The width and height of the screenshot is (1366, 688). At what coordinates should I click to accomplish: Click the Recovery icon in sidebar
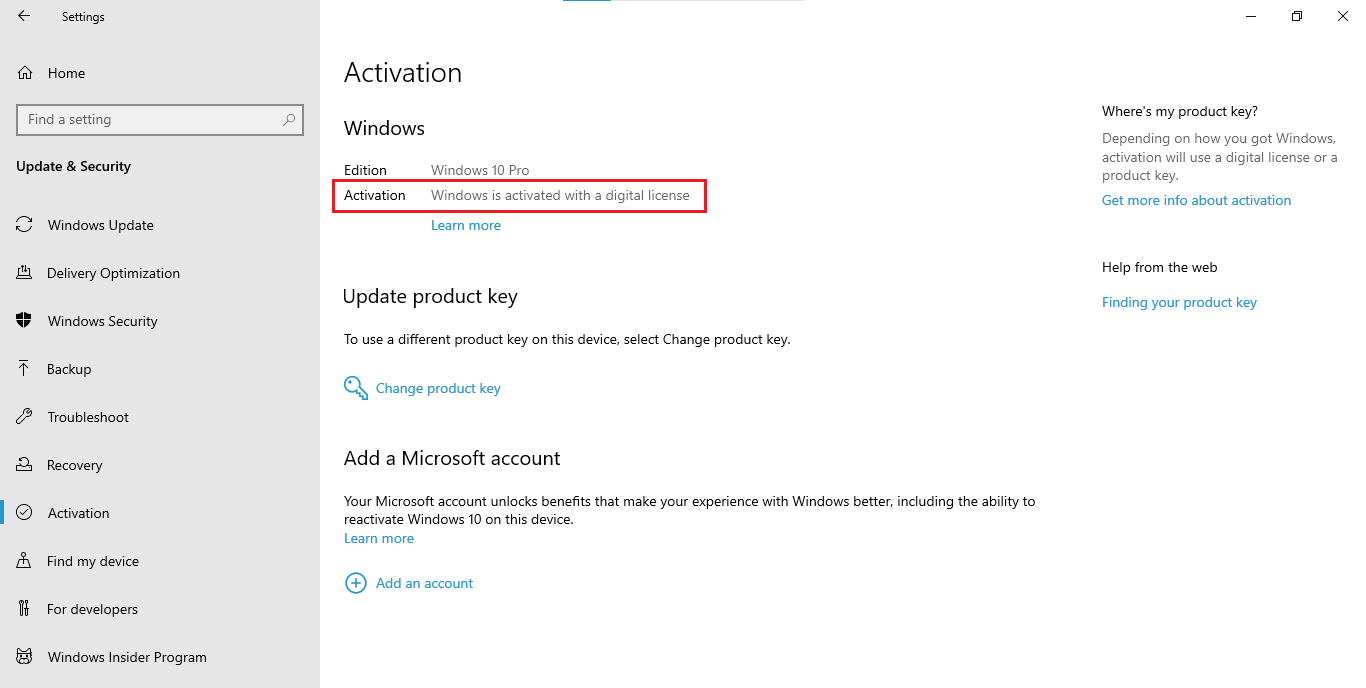pyautogui.click(x=25, y=465)
